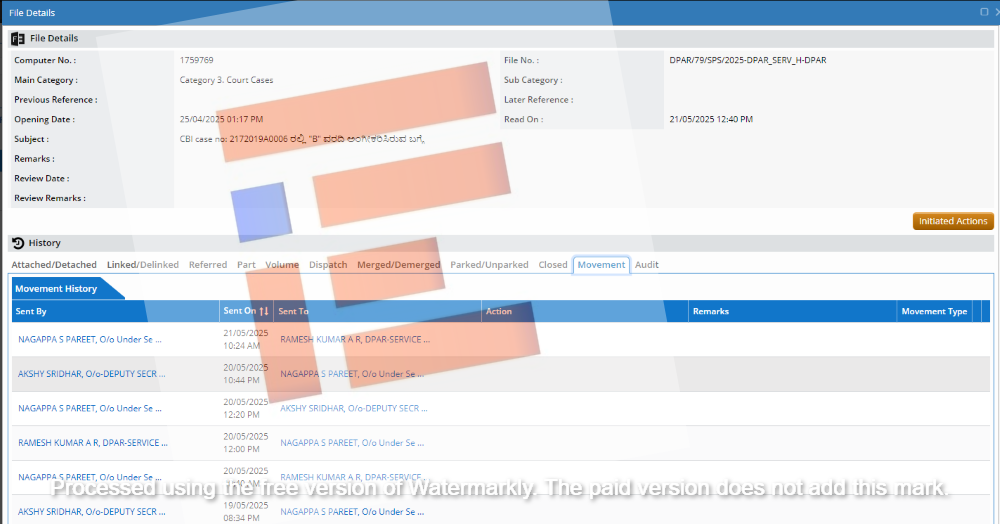Show the Merged/Demerged tab
The image size is (1000, 524).
click(x=398, y=265)
